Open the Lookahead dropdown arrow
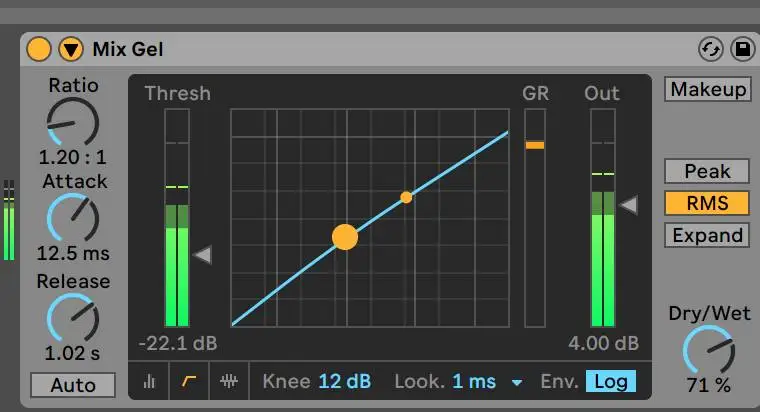This screenshot has width=760, height=412. 517,382
